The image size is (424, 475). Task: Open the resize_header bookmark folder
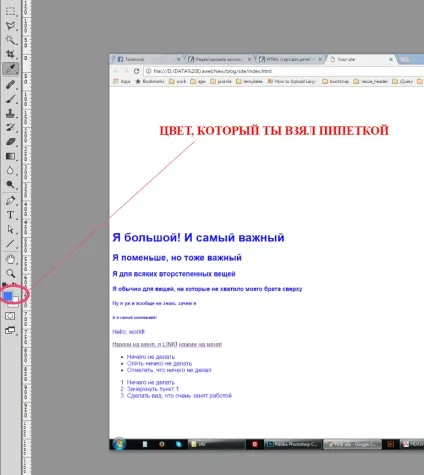point(370,81)
